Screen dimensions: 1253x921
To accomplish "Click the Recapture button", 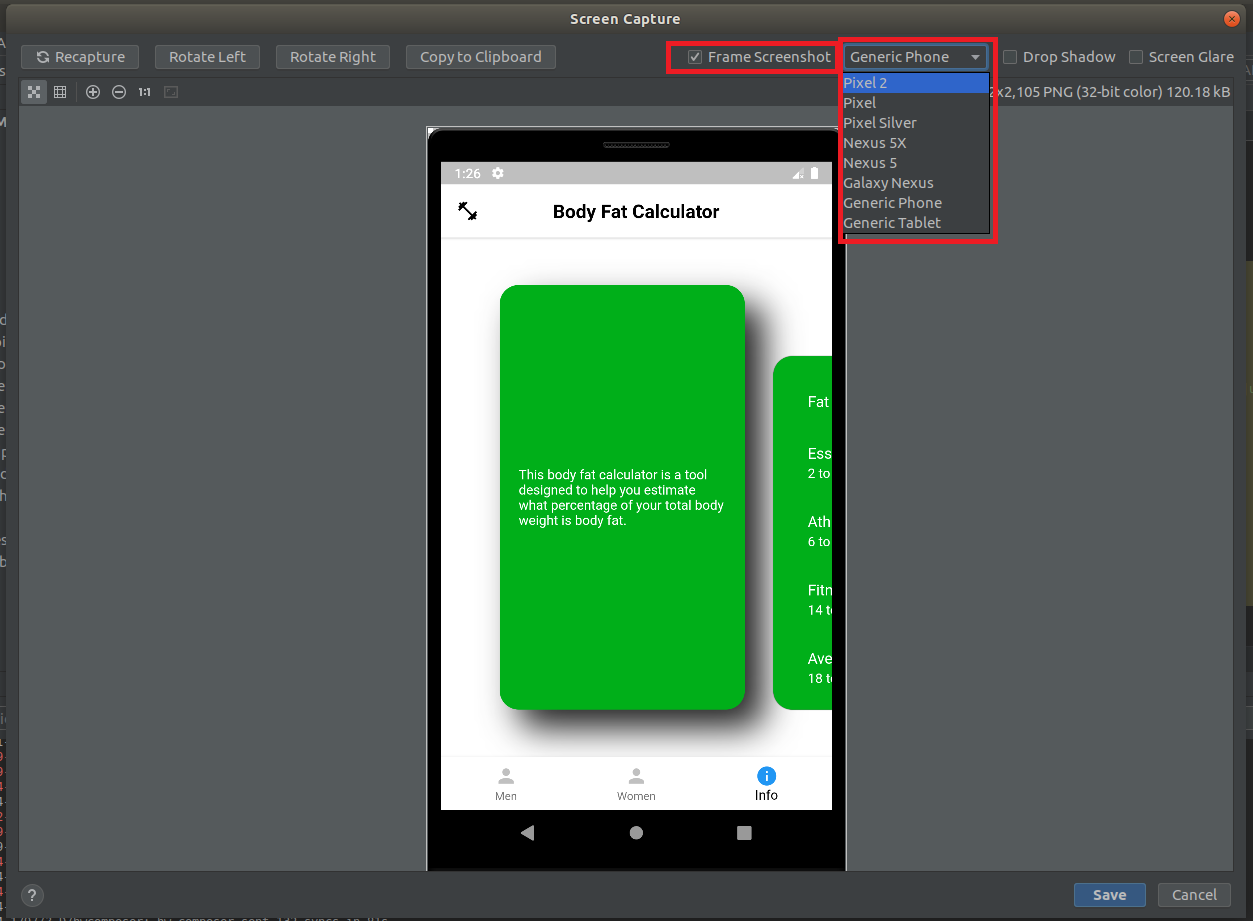I will (x=80, y=57).
